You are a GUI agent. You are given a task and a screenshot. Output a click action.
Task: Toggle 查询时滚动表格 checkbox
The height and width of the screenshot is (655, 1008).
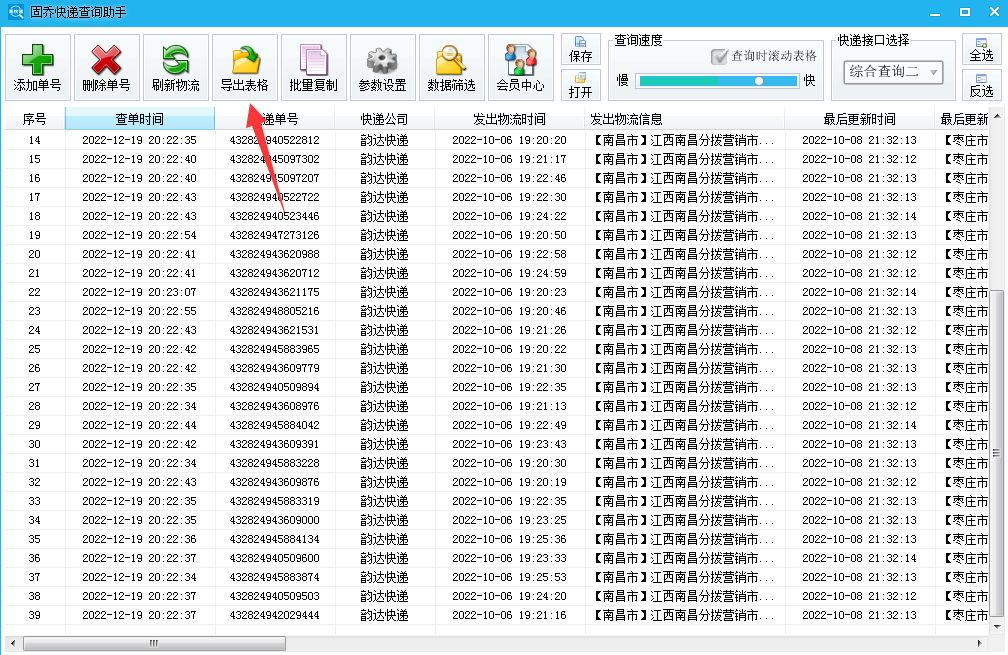[719, 57]
